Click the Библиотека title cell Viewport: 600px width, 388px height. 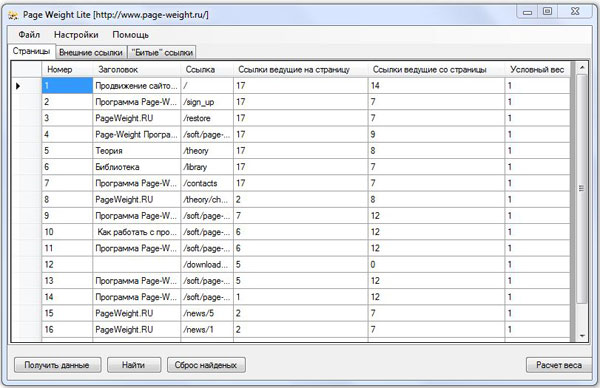pos(136,167)
